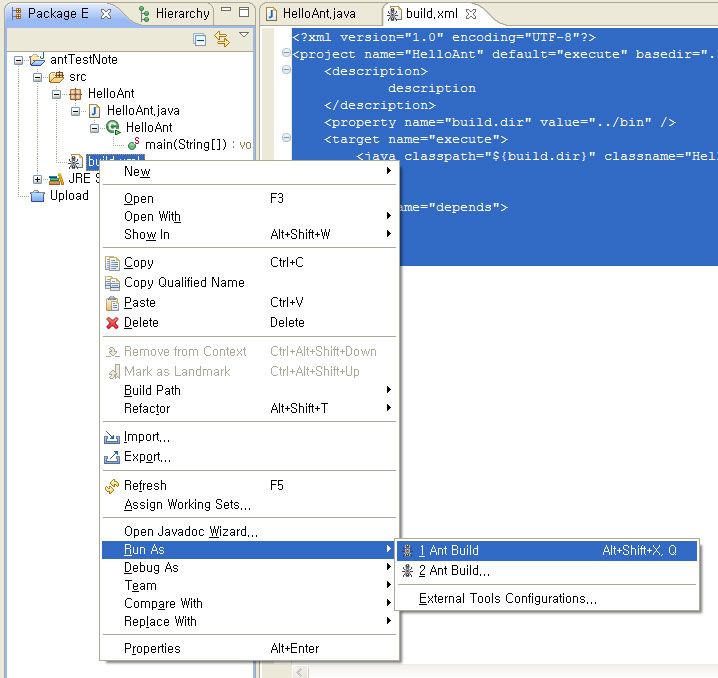Choose Paste in context menu
This screenshot has height=678, width=718.
click(250, 303)
